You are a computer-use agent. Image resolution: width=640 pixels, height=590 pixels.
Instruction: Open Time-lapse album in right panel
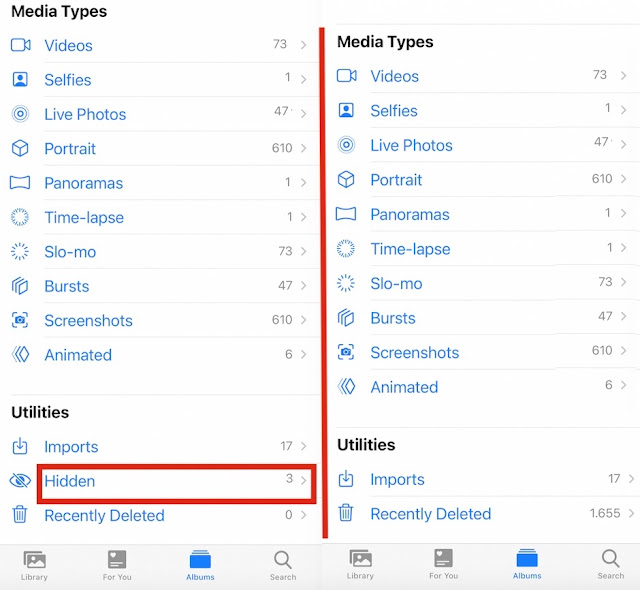pyautogui.click(x=410, y=249)
